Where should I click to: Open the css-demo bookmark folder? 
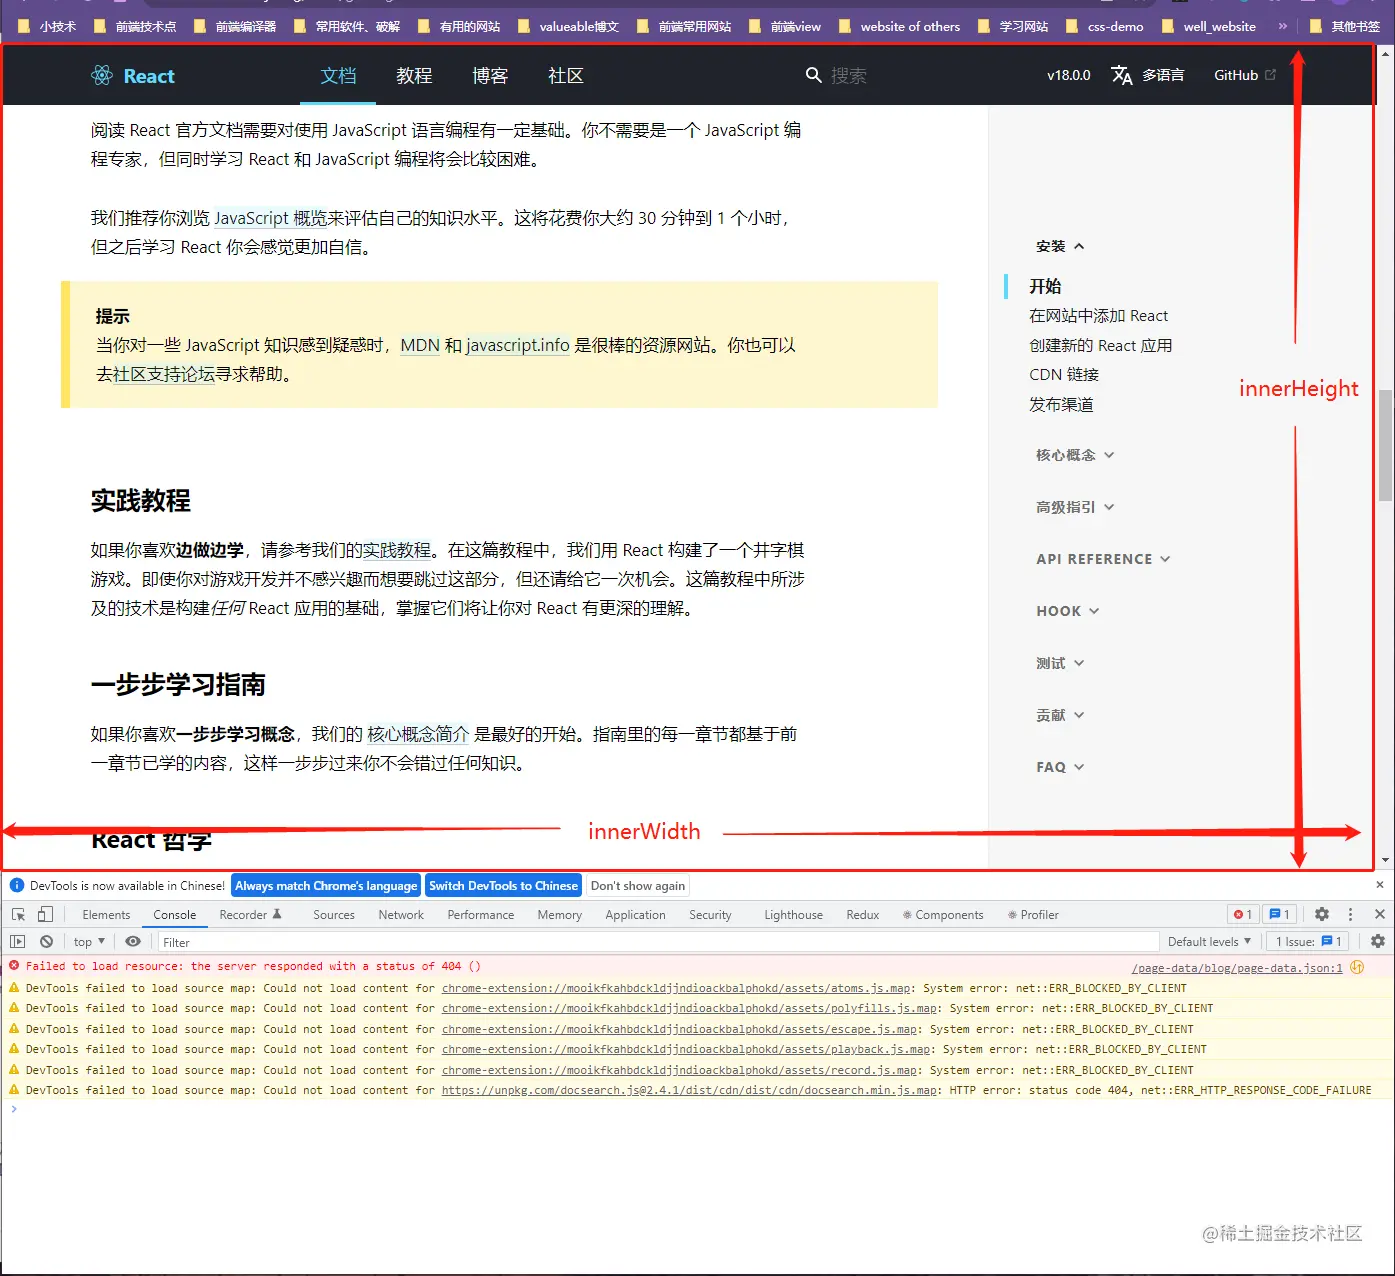(1104, 27)
